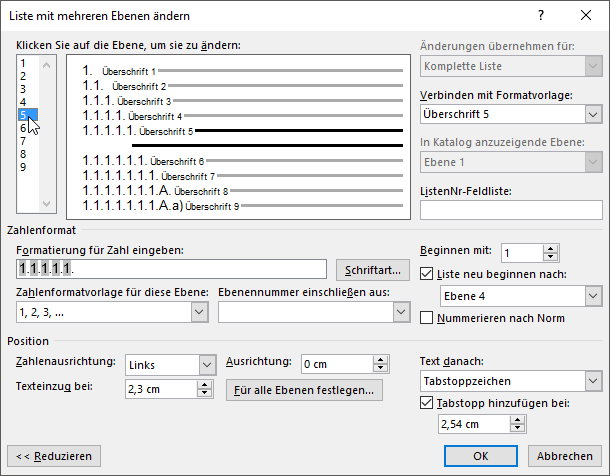Screen dimensions: 610x476
Task: Open 'Verbinden mit Formatvorlage' dropdown
Action: coord(593,115)
